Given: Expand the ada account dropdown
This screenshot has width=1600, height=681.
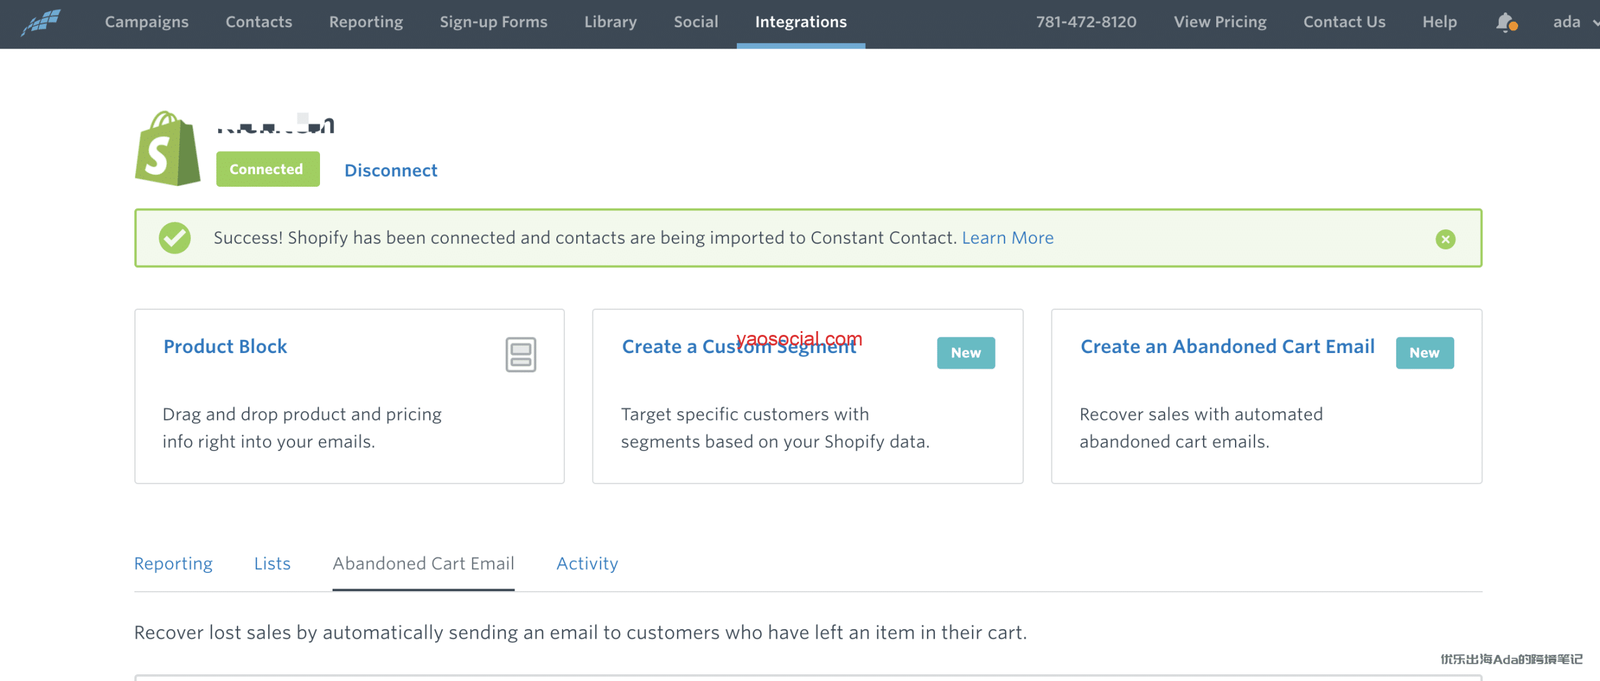Looking at the screenshot, I should pyautogui.click(x=1574, y=22).
